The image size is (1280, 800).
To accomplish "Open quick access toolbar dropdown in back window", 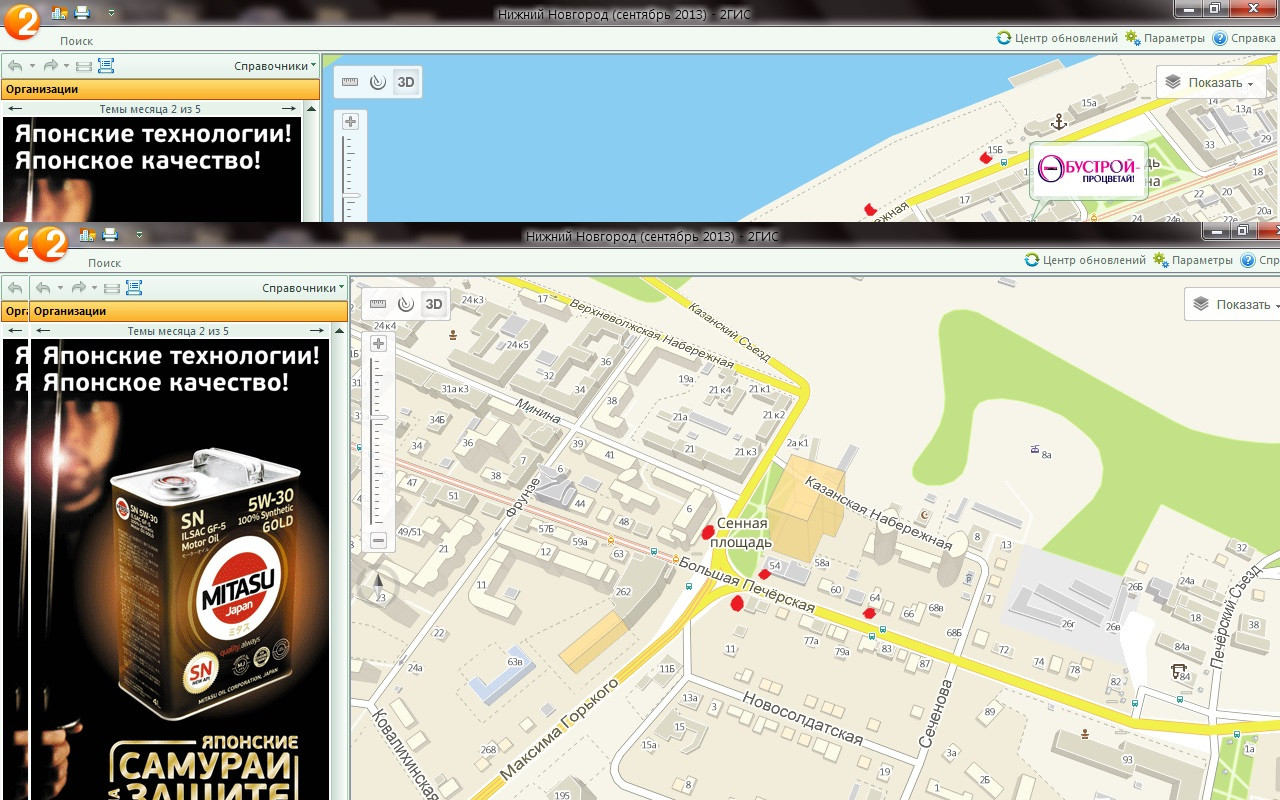I will [110, 13].
